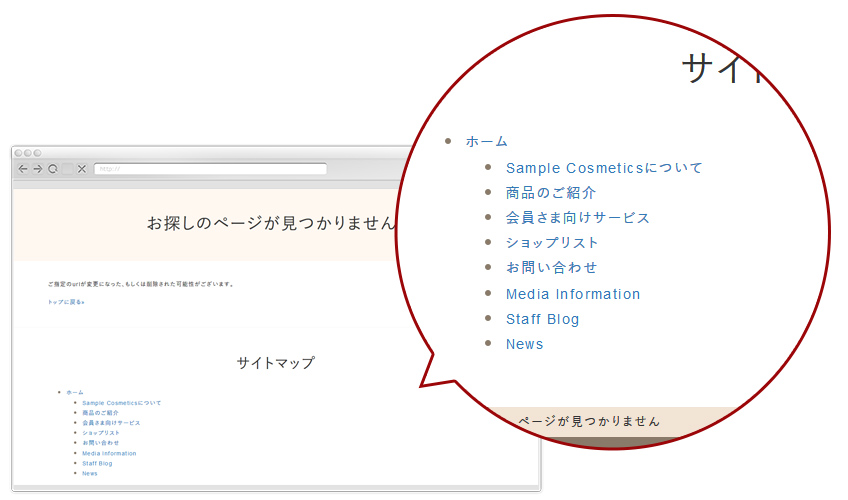Click small Media Information link in browser window
The height and width of the screenshot is (500, 848).
109,453
